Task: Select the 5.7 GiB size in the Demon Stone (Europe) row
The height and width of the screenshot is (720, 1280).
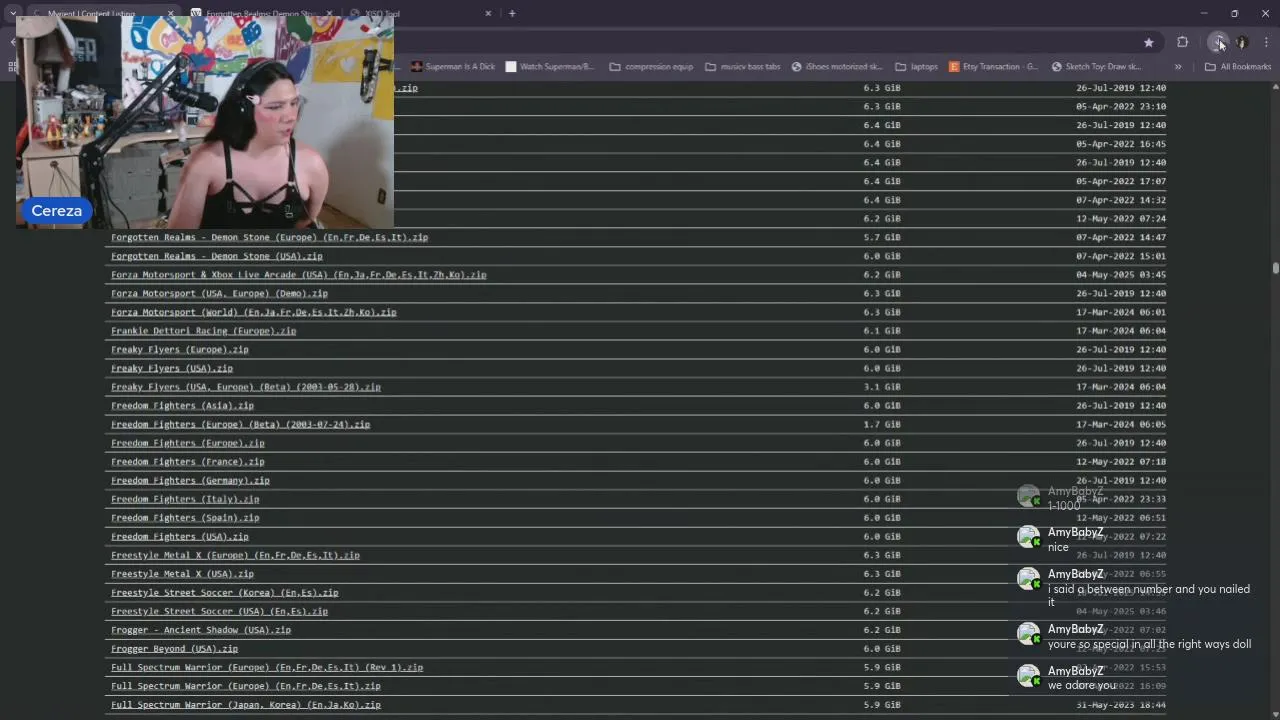Action: (882, 238)
